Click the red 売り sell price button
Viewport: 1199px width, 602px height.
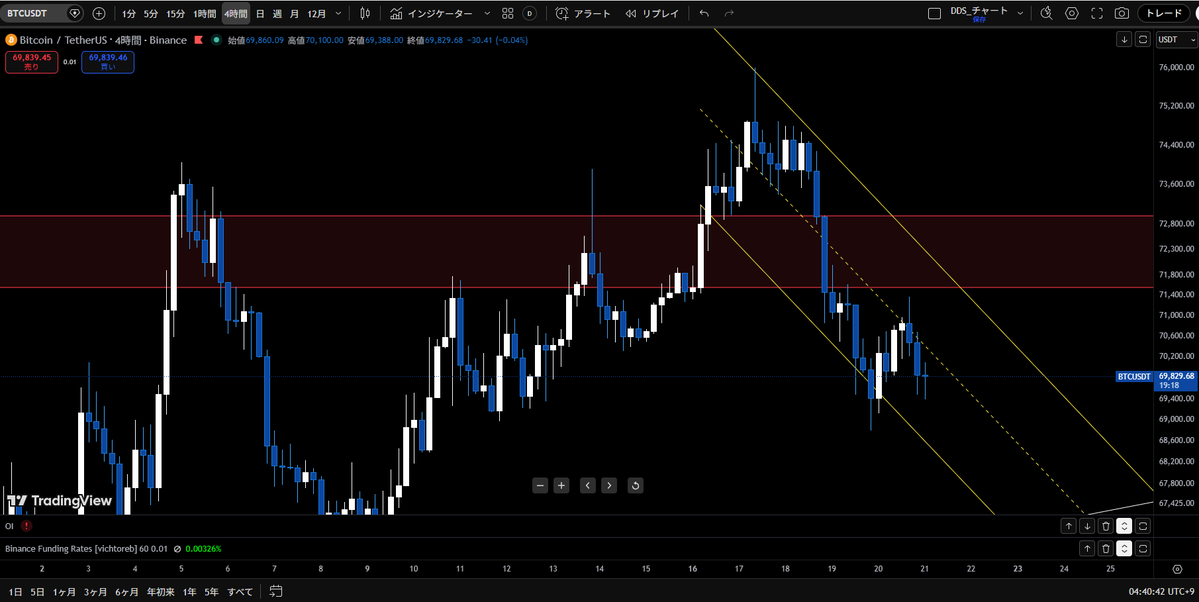click(x=31, y=62)
